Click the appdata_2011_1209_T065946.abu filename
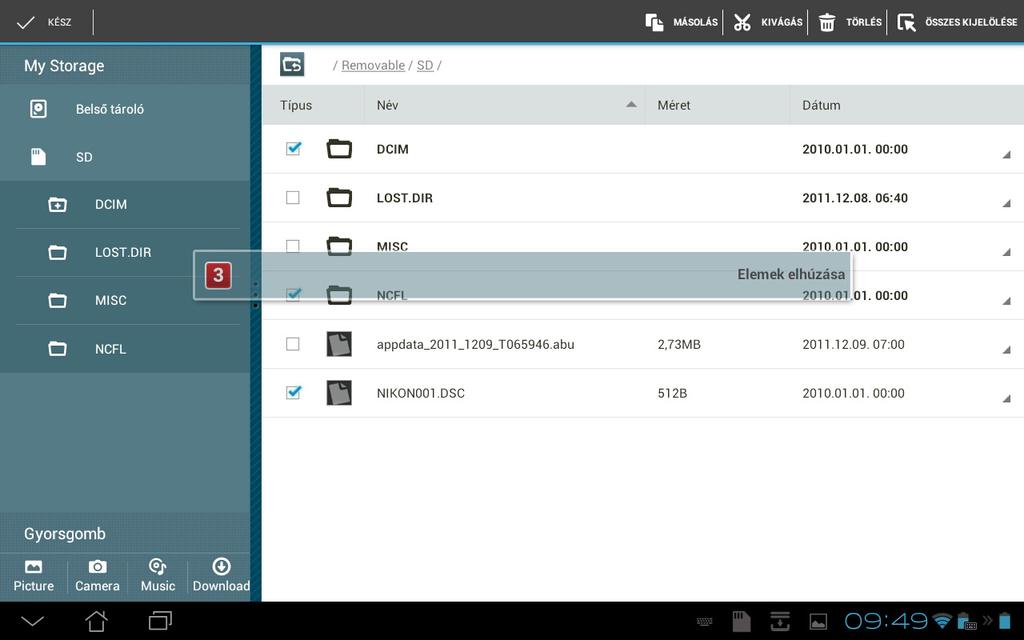Screen dimensions: 1024x640 tap(475, 344)
